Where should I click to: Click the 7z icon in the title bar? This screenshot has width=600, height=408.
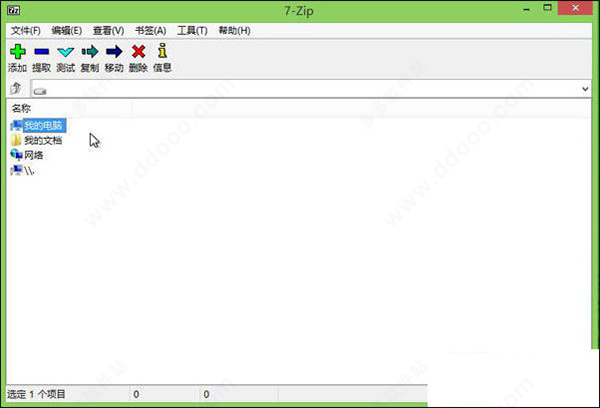[14, 10]
